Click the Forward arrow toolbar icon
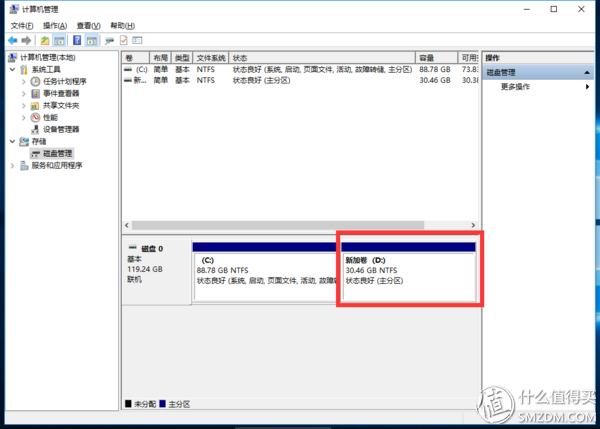600x429 pixels. coord(26,40)
